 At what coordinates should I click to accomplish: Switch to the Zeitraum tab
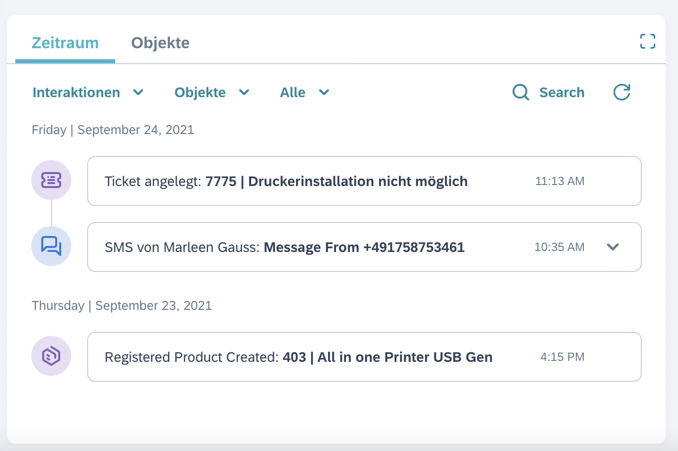tap(65, 43)
